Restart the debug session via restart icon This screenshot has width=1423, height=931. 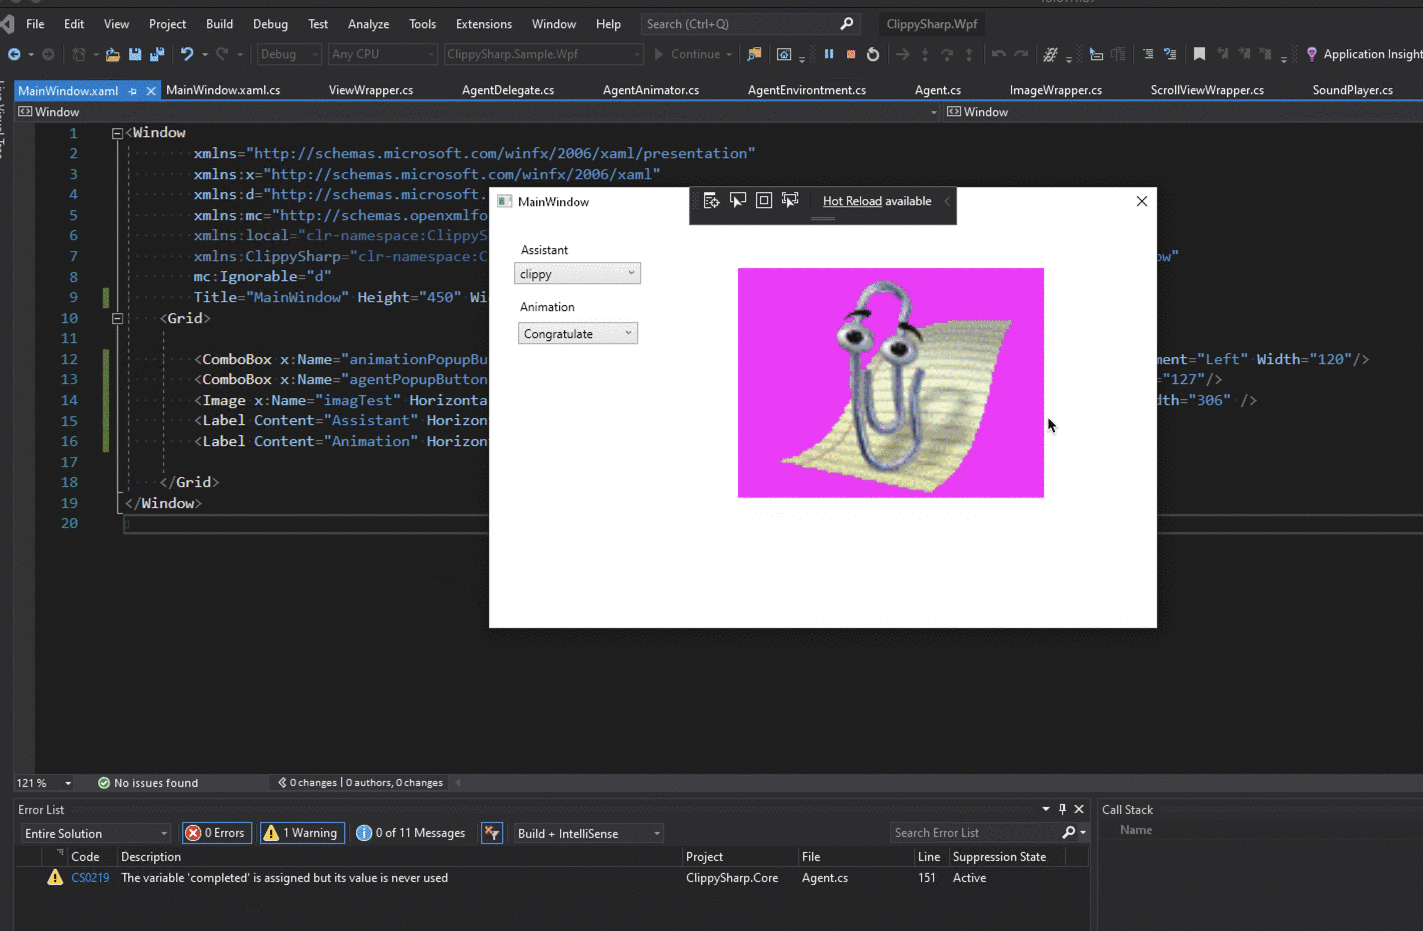[873, 55]
